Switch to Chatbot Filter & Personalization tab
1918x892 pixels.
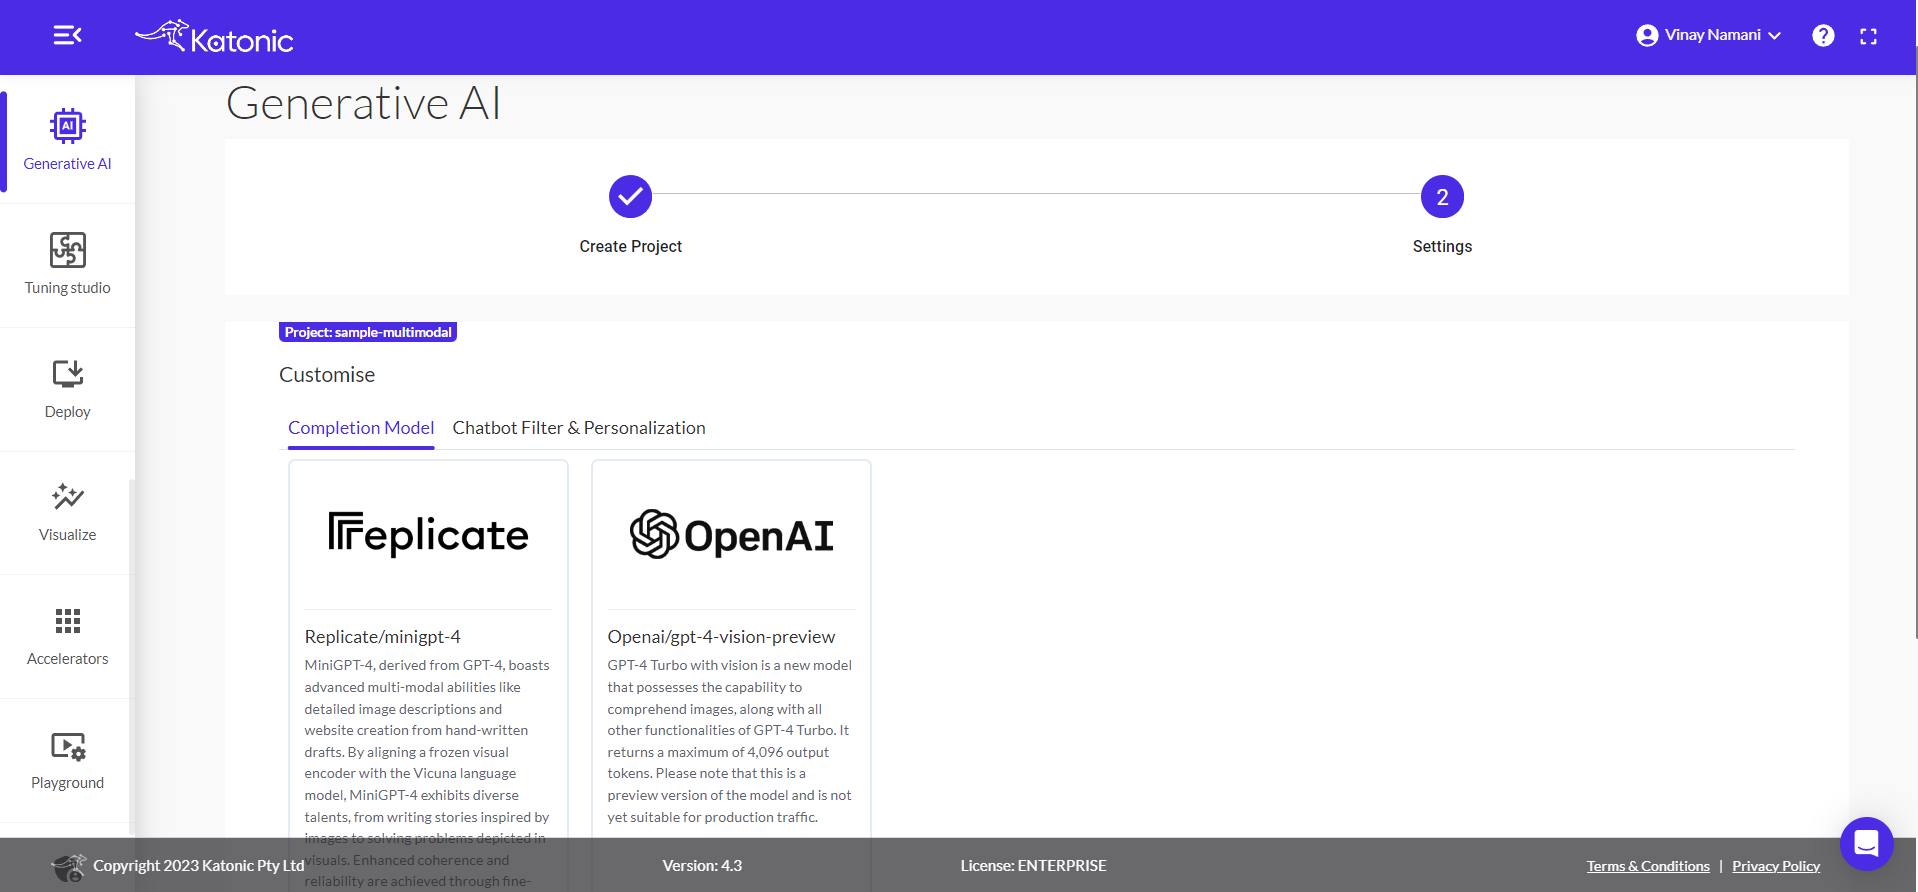pos(579,428)
